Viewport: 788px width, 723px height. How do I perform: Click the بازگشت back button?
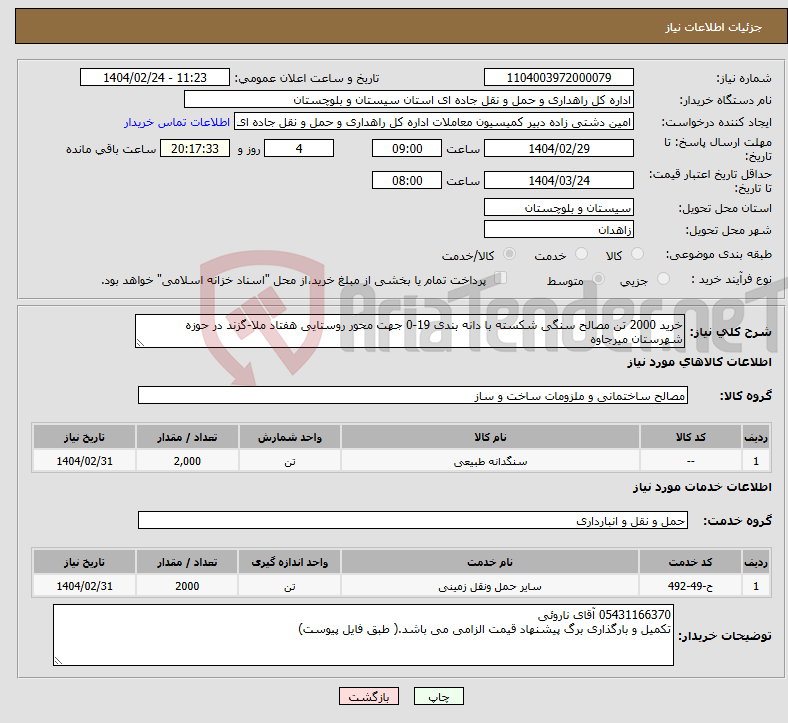point(369,696)
